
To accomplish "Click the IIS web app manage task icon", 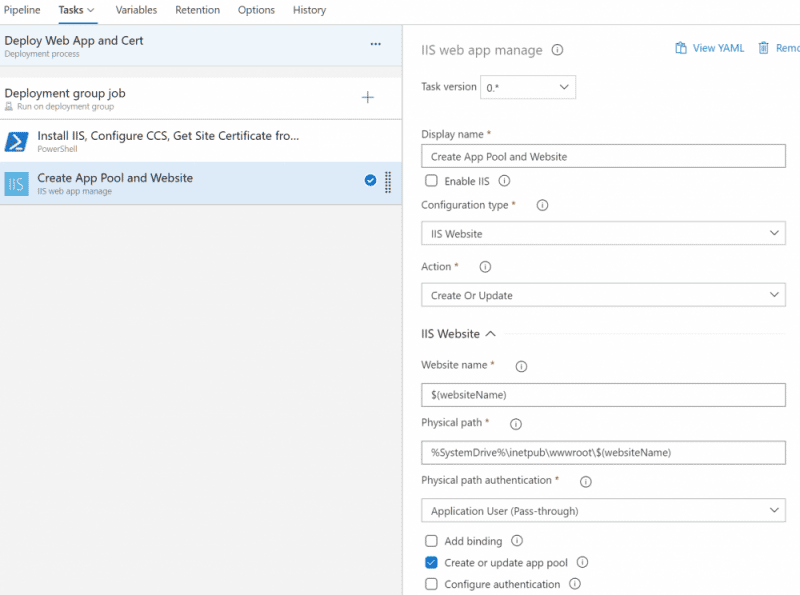I will tap(16, 184).
